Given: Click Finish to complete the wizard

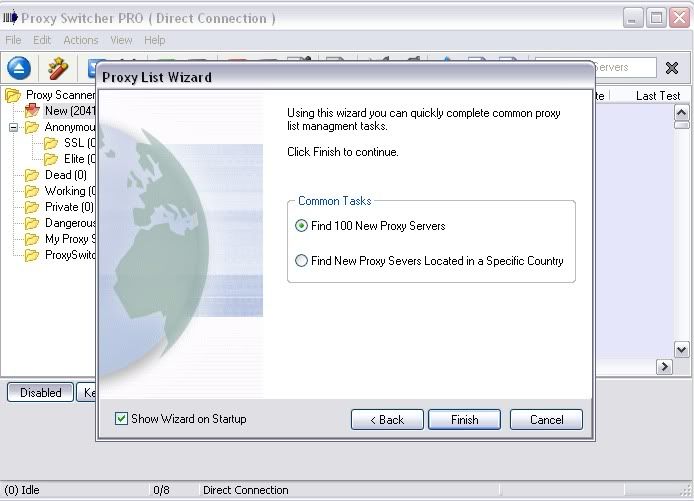Looking at the screenshot, I should (x=464, y=419).
